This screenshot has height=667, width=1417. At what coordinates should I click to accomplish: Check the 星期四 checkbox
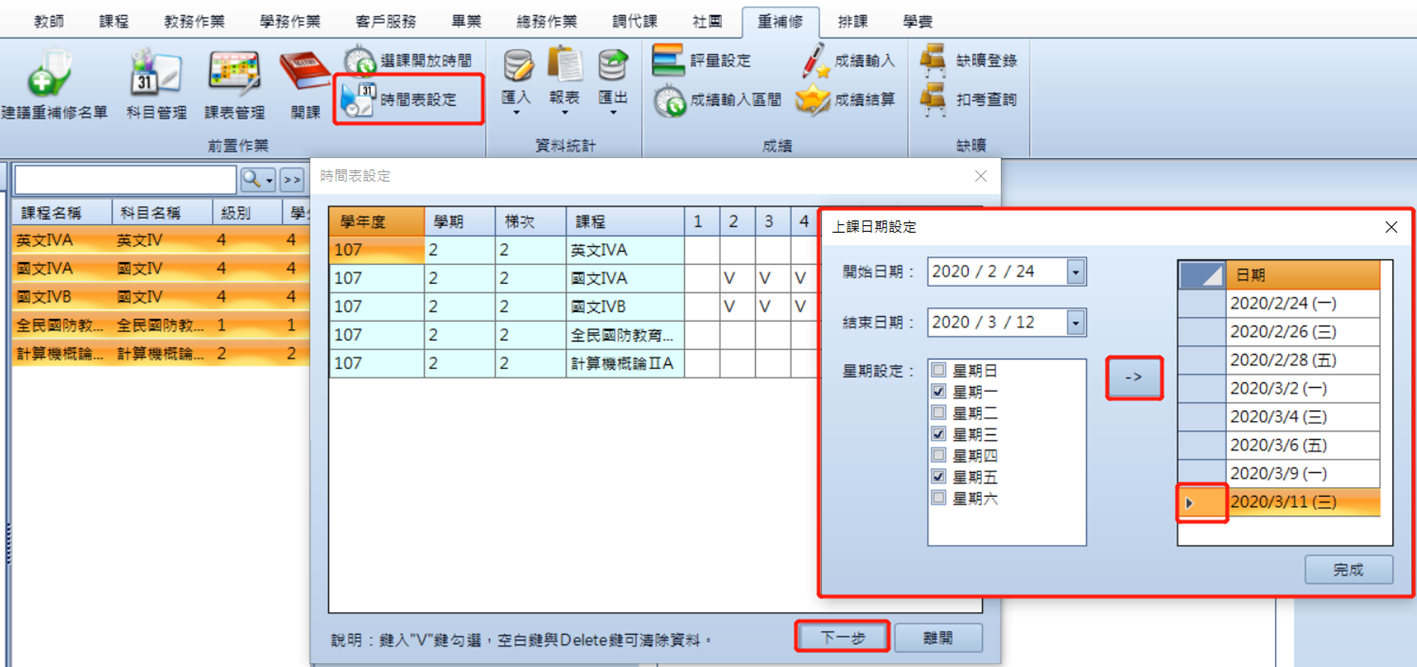[938, 456]
